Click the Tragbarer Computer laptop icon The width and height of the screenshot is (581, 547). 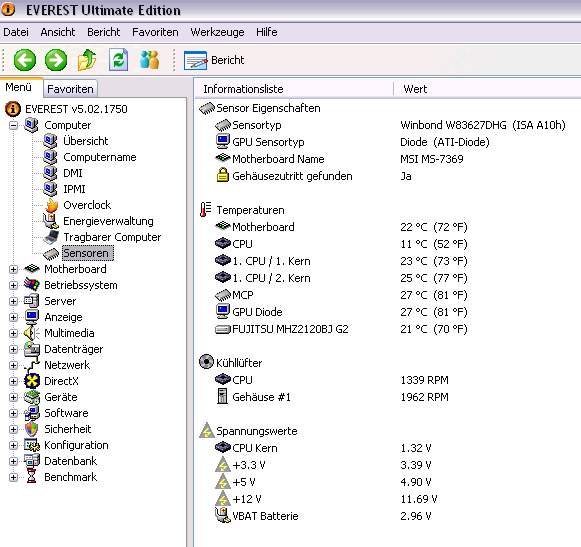(x=51, y=237)
